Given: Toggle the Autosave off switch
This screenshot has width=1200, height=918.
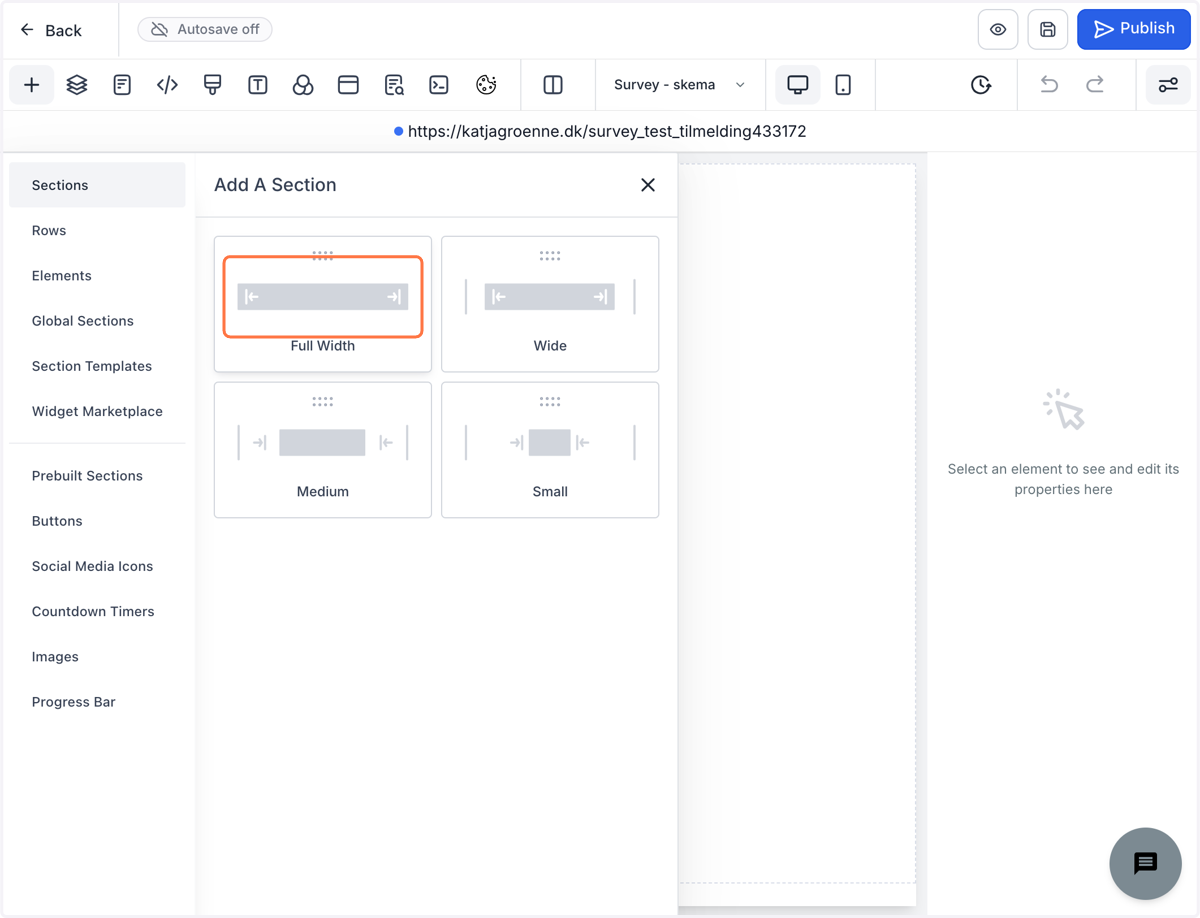Looking at the screenshot, I should pyautogui.click(x=205, y=30).
